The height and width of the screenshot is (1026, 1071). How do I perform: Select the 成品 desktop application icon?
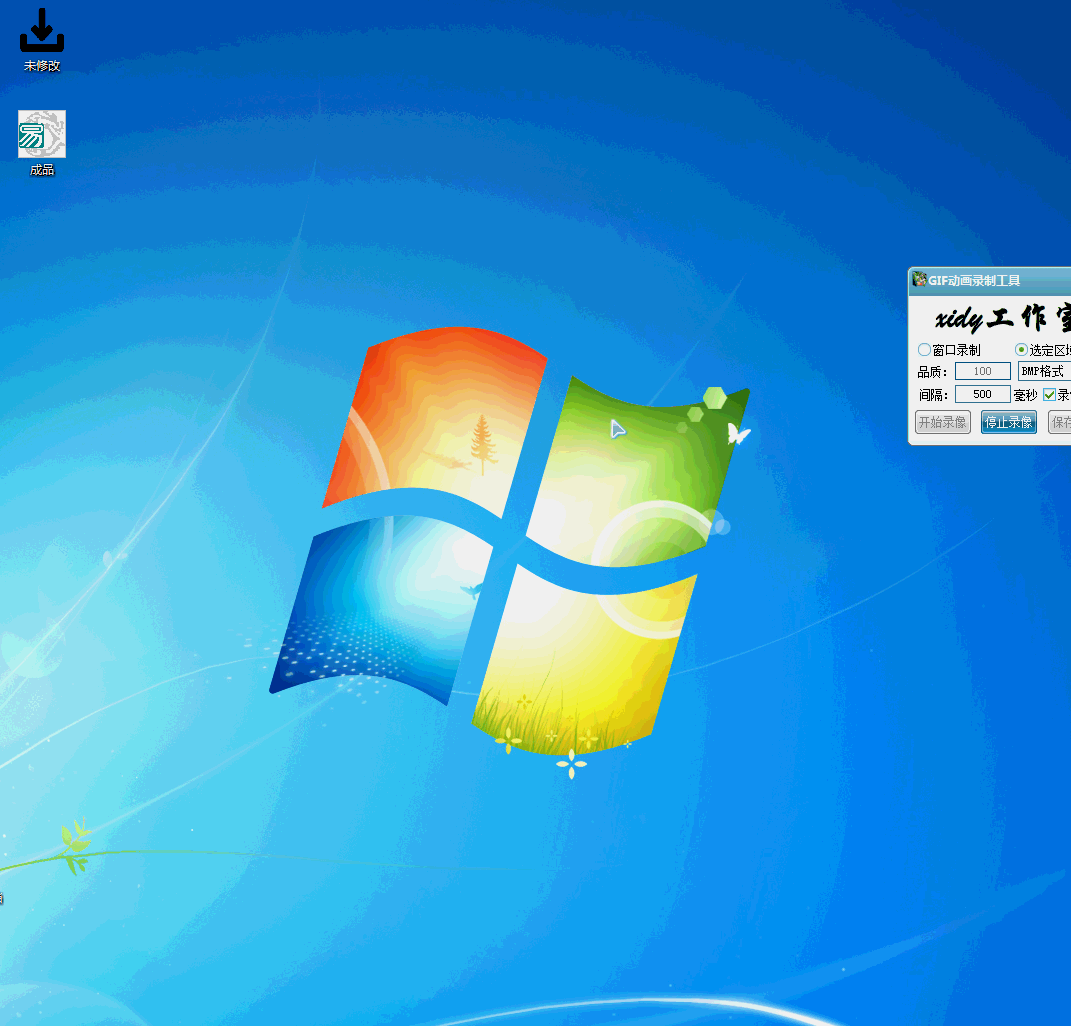pos(42,134)
